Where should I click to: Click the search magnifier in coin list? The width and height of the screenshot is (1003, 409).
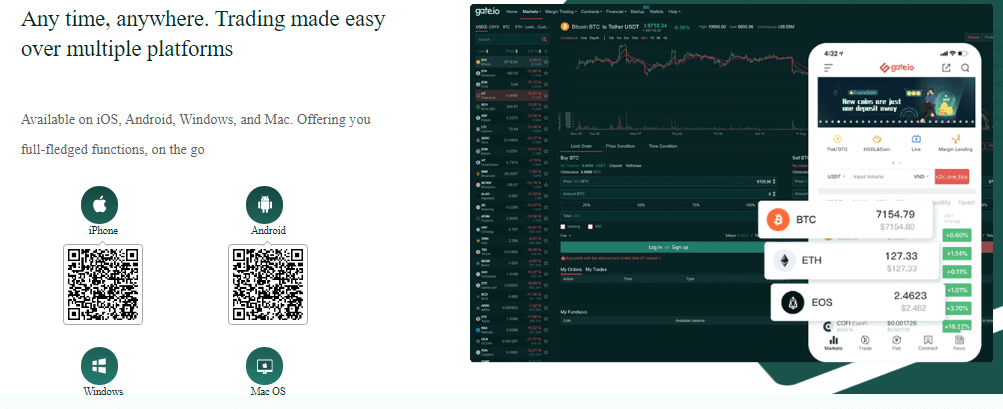tap(544, 39)
